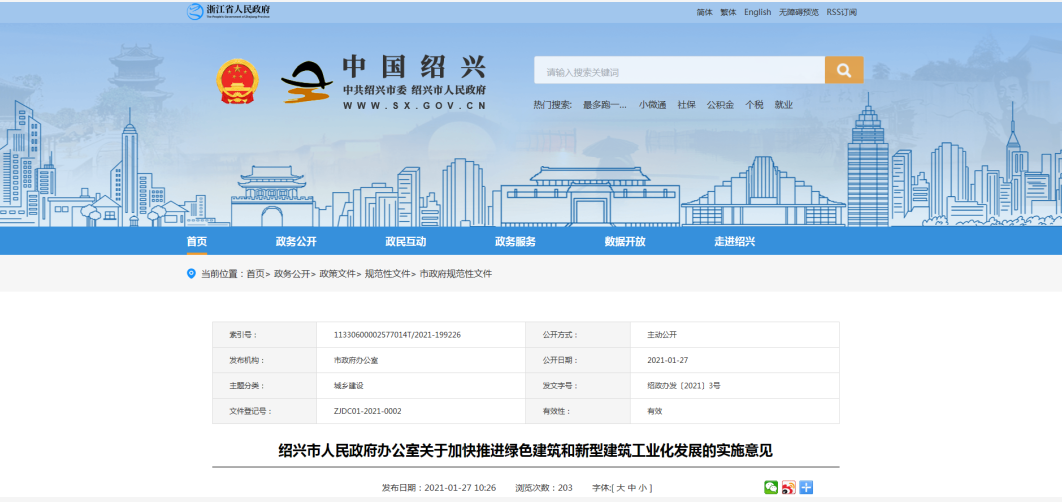Image resolution: width=1062 pixels, height=502 pixels.
Task: Share the article via Weibo icon
Action: (x=788, y=487)
